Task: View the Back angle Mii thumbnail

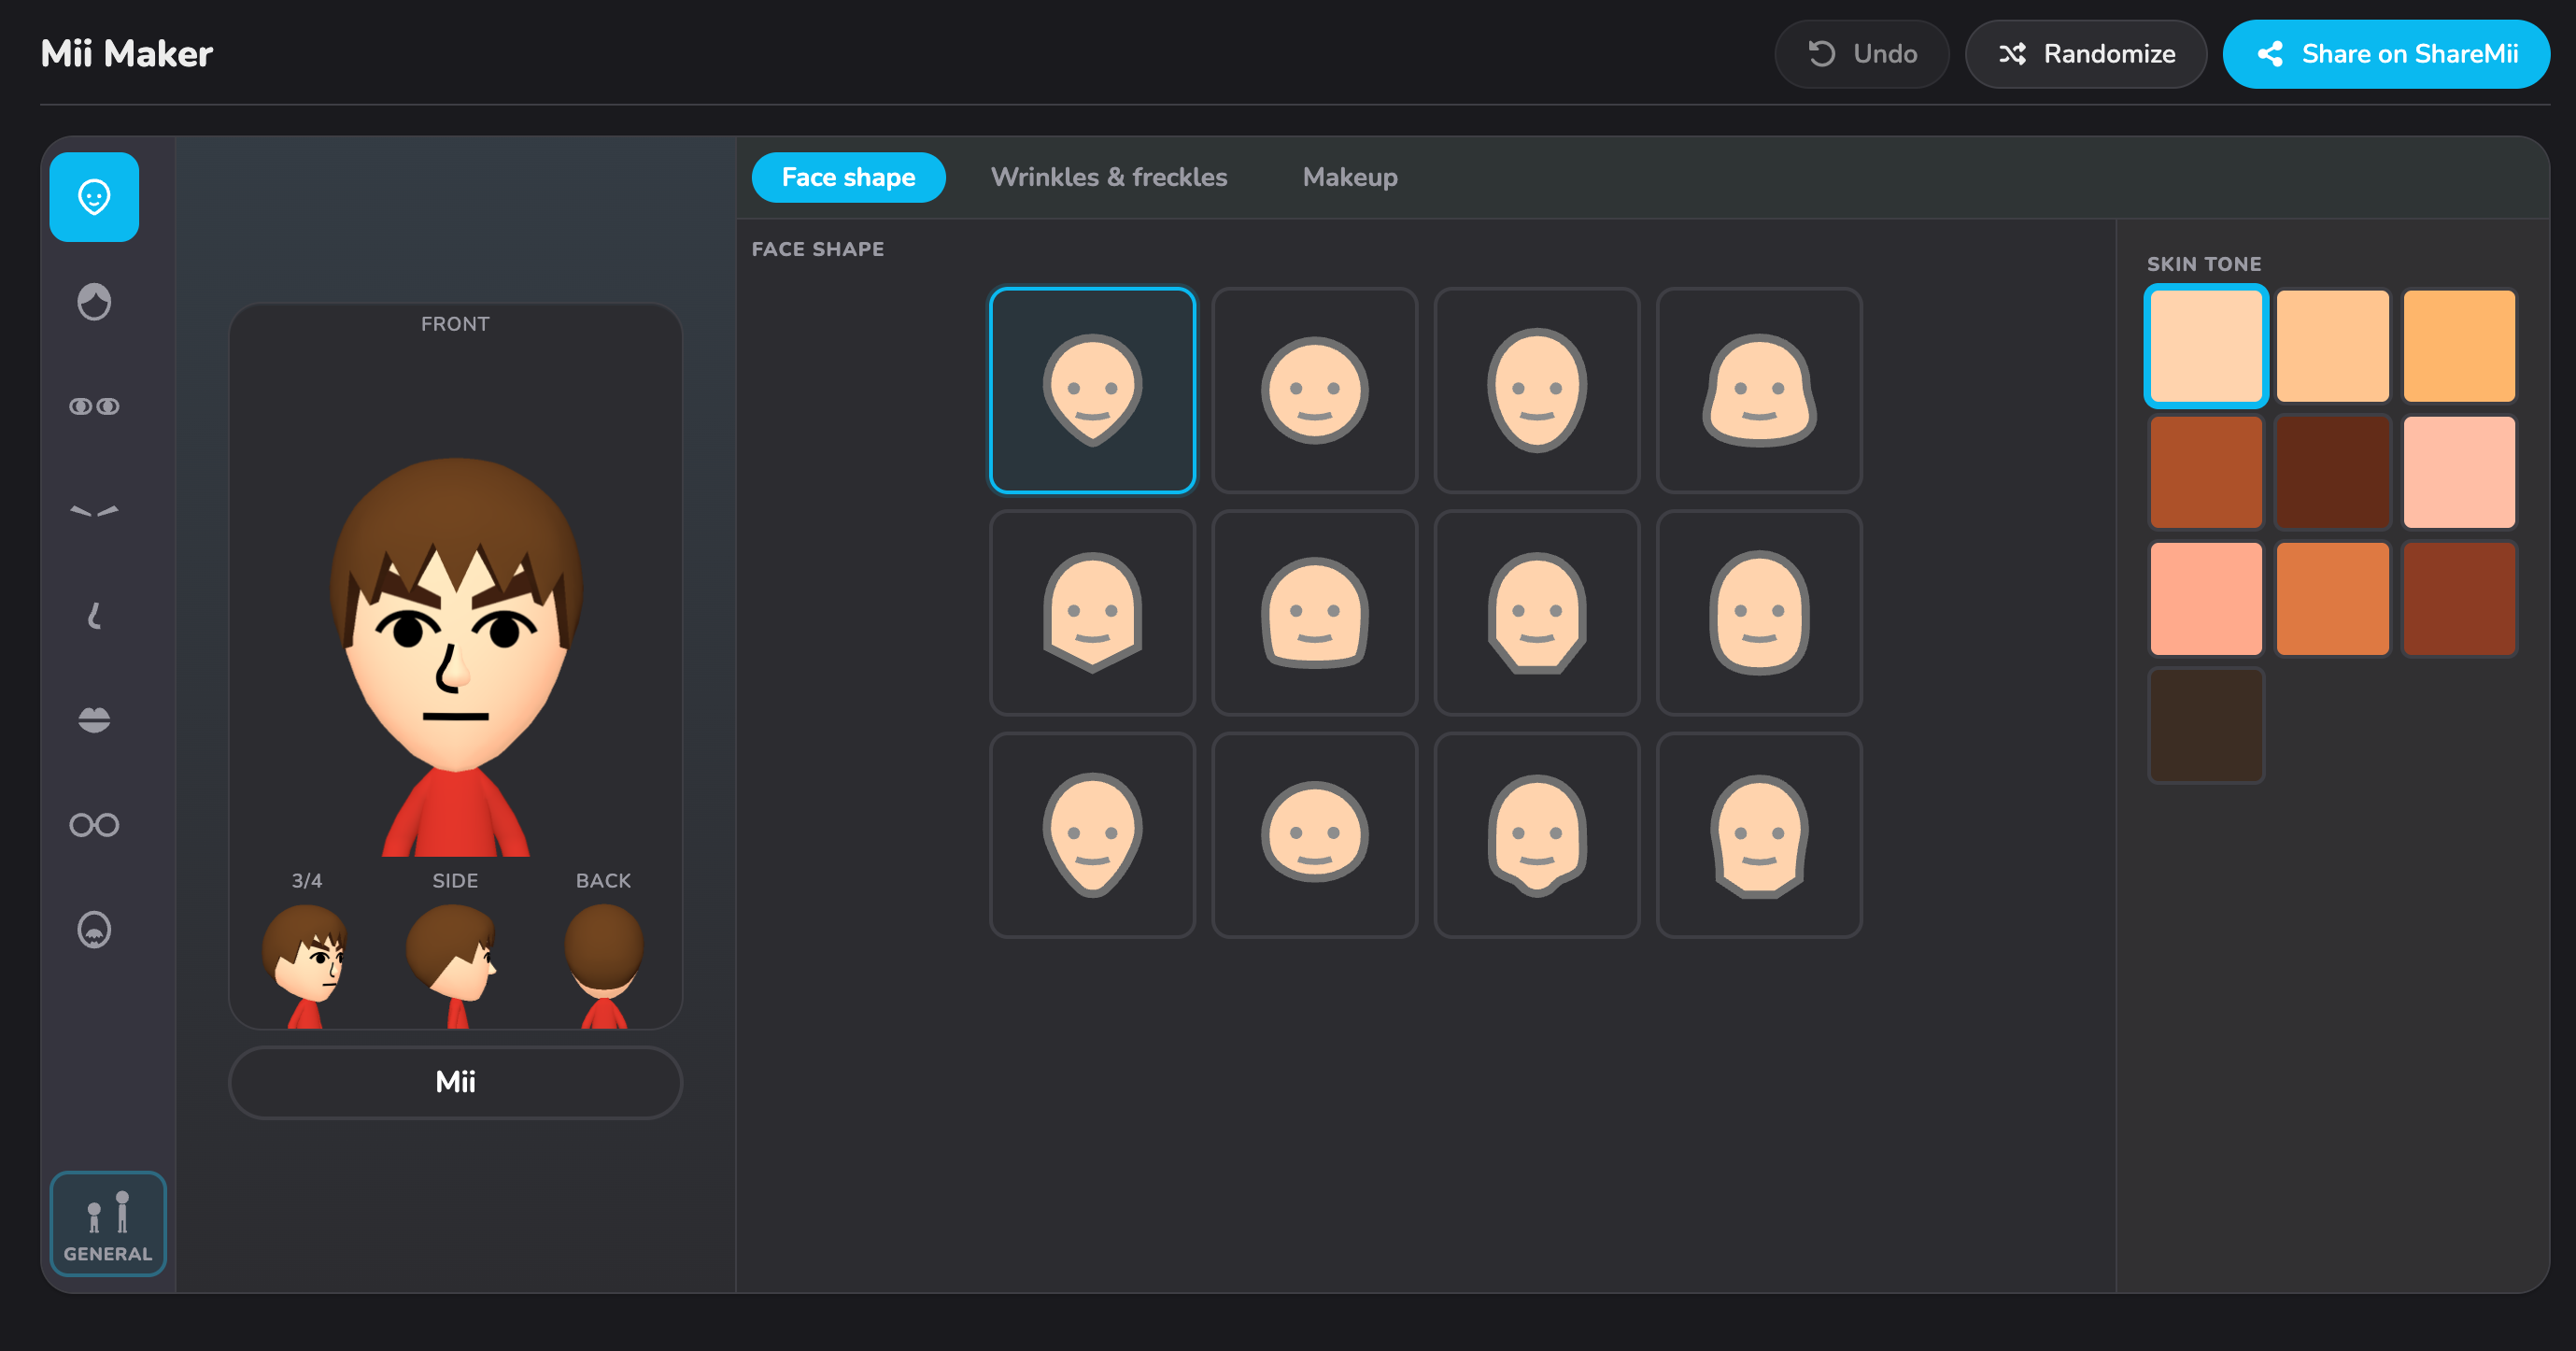Action: tap(603, 964)
